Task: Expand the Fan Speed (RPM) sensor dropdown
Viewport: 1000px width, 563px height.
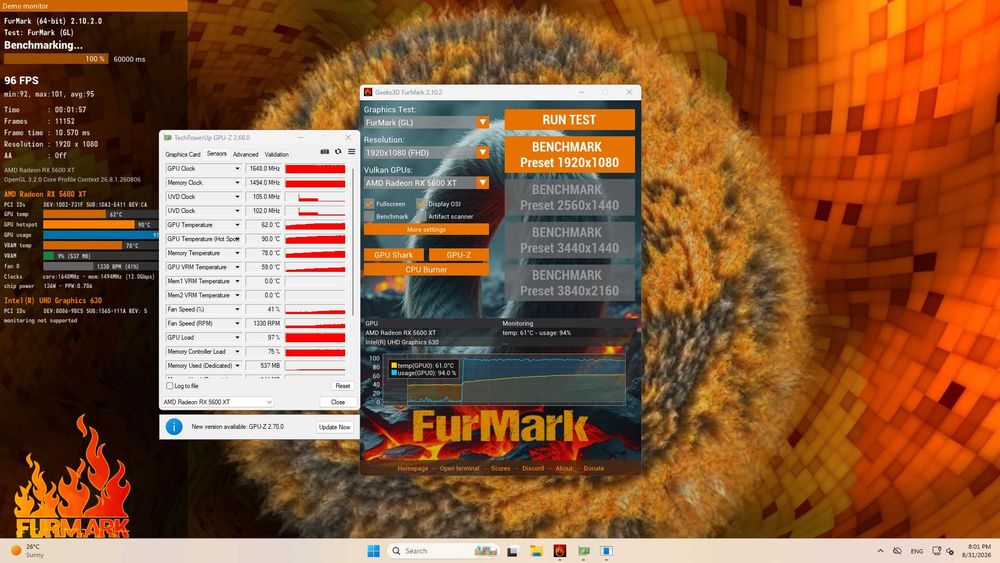Action: pyautogui.click(x=237, y=323)
